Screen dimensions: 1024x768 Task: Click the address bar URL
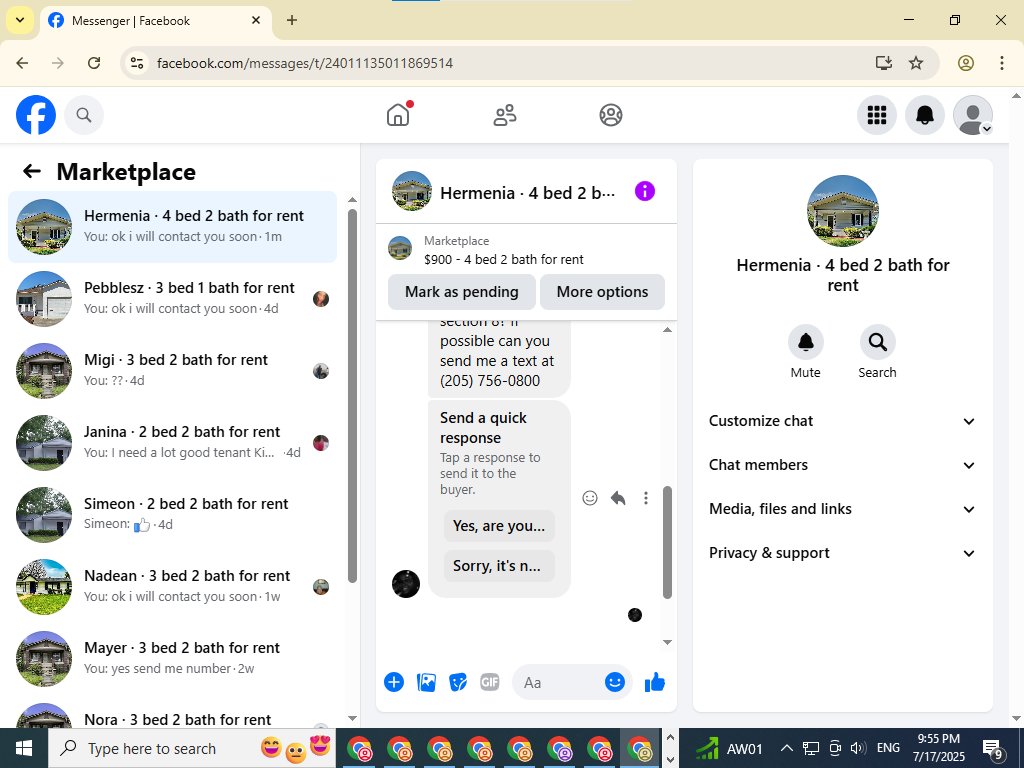pyautogui.click(x=305, y=63)
